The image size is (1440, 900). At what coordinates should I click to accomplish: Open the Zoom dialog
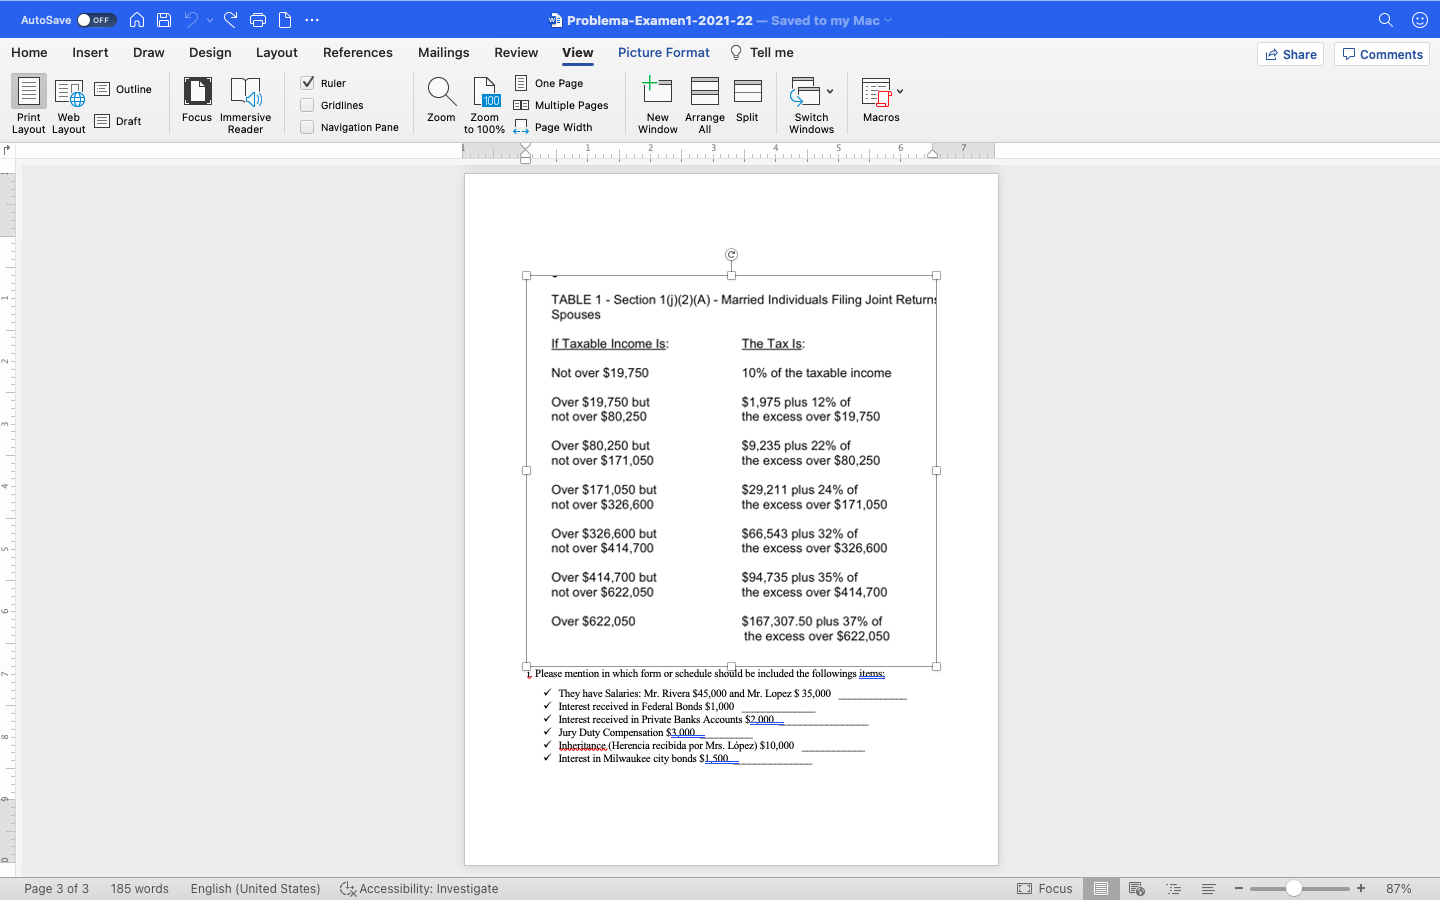[441, 100]
